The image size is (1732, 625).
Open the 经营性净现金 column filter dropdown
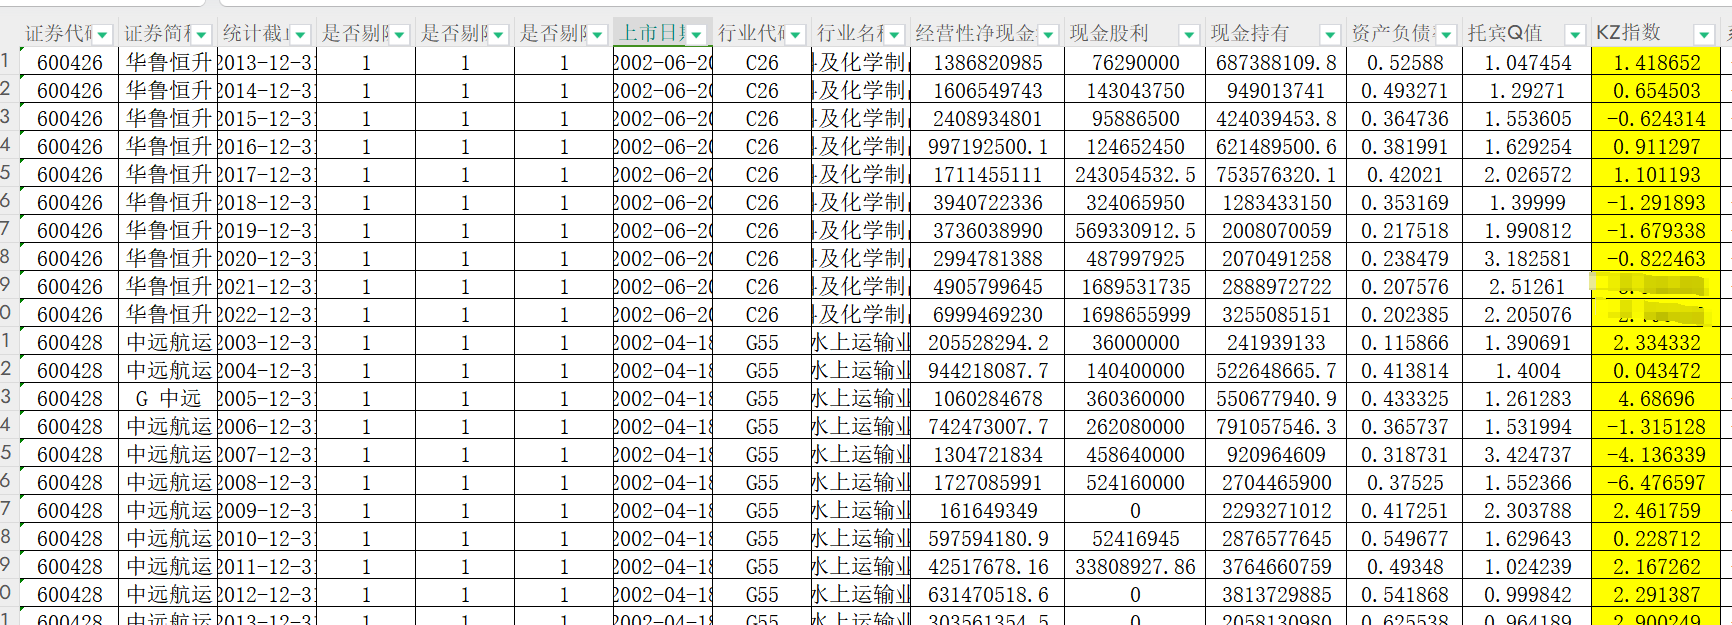[x=1048, y=34]
